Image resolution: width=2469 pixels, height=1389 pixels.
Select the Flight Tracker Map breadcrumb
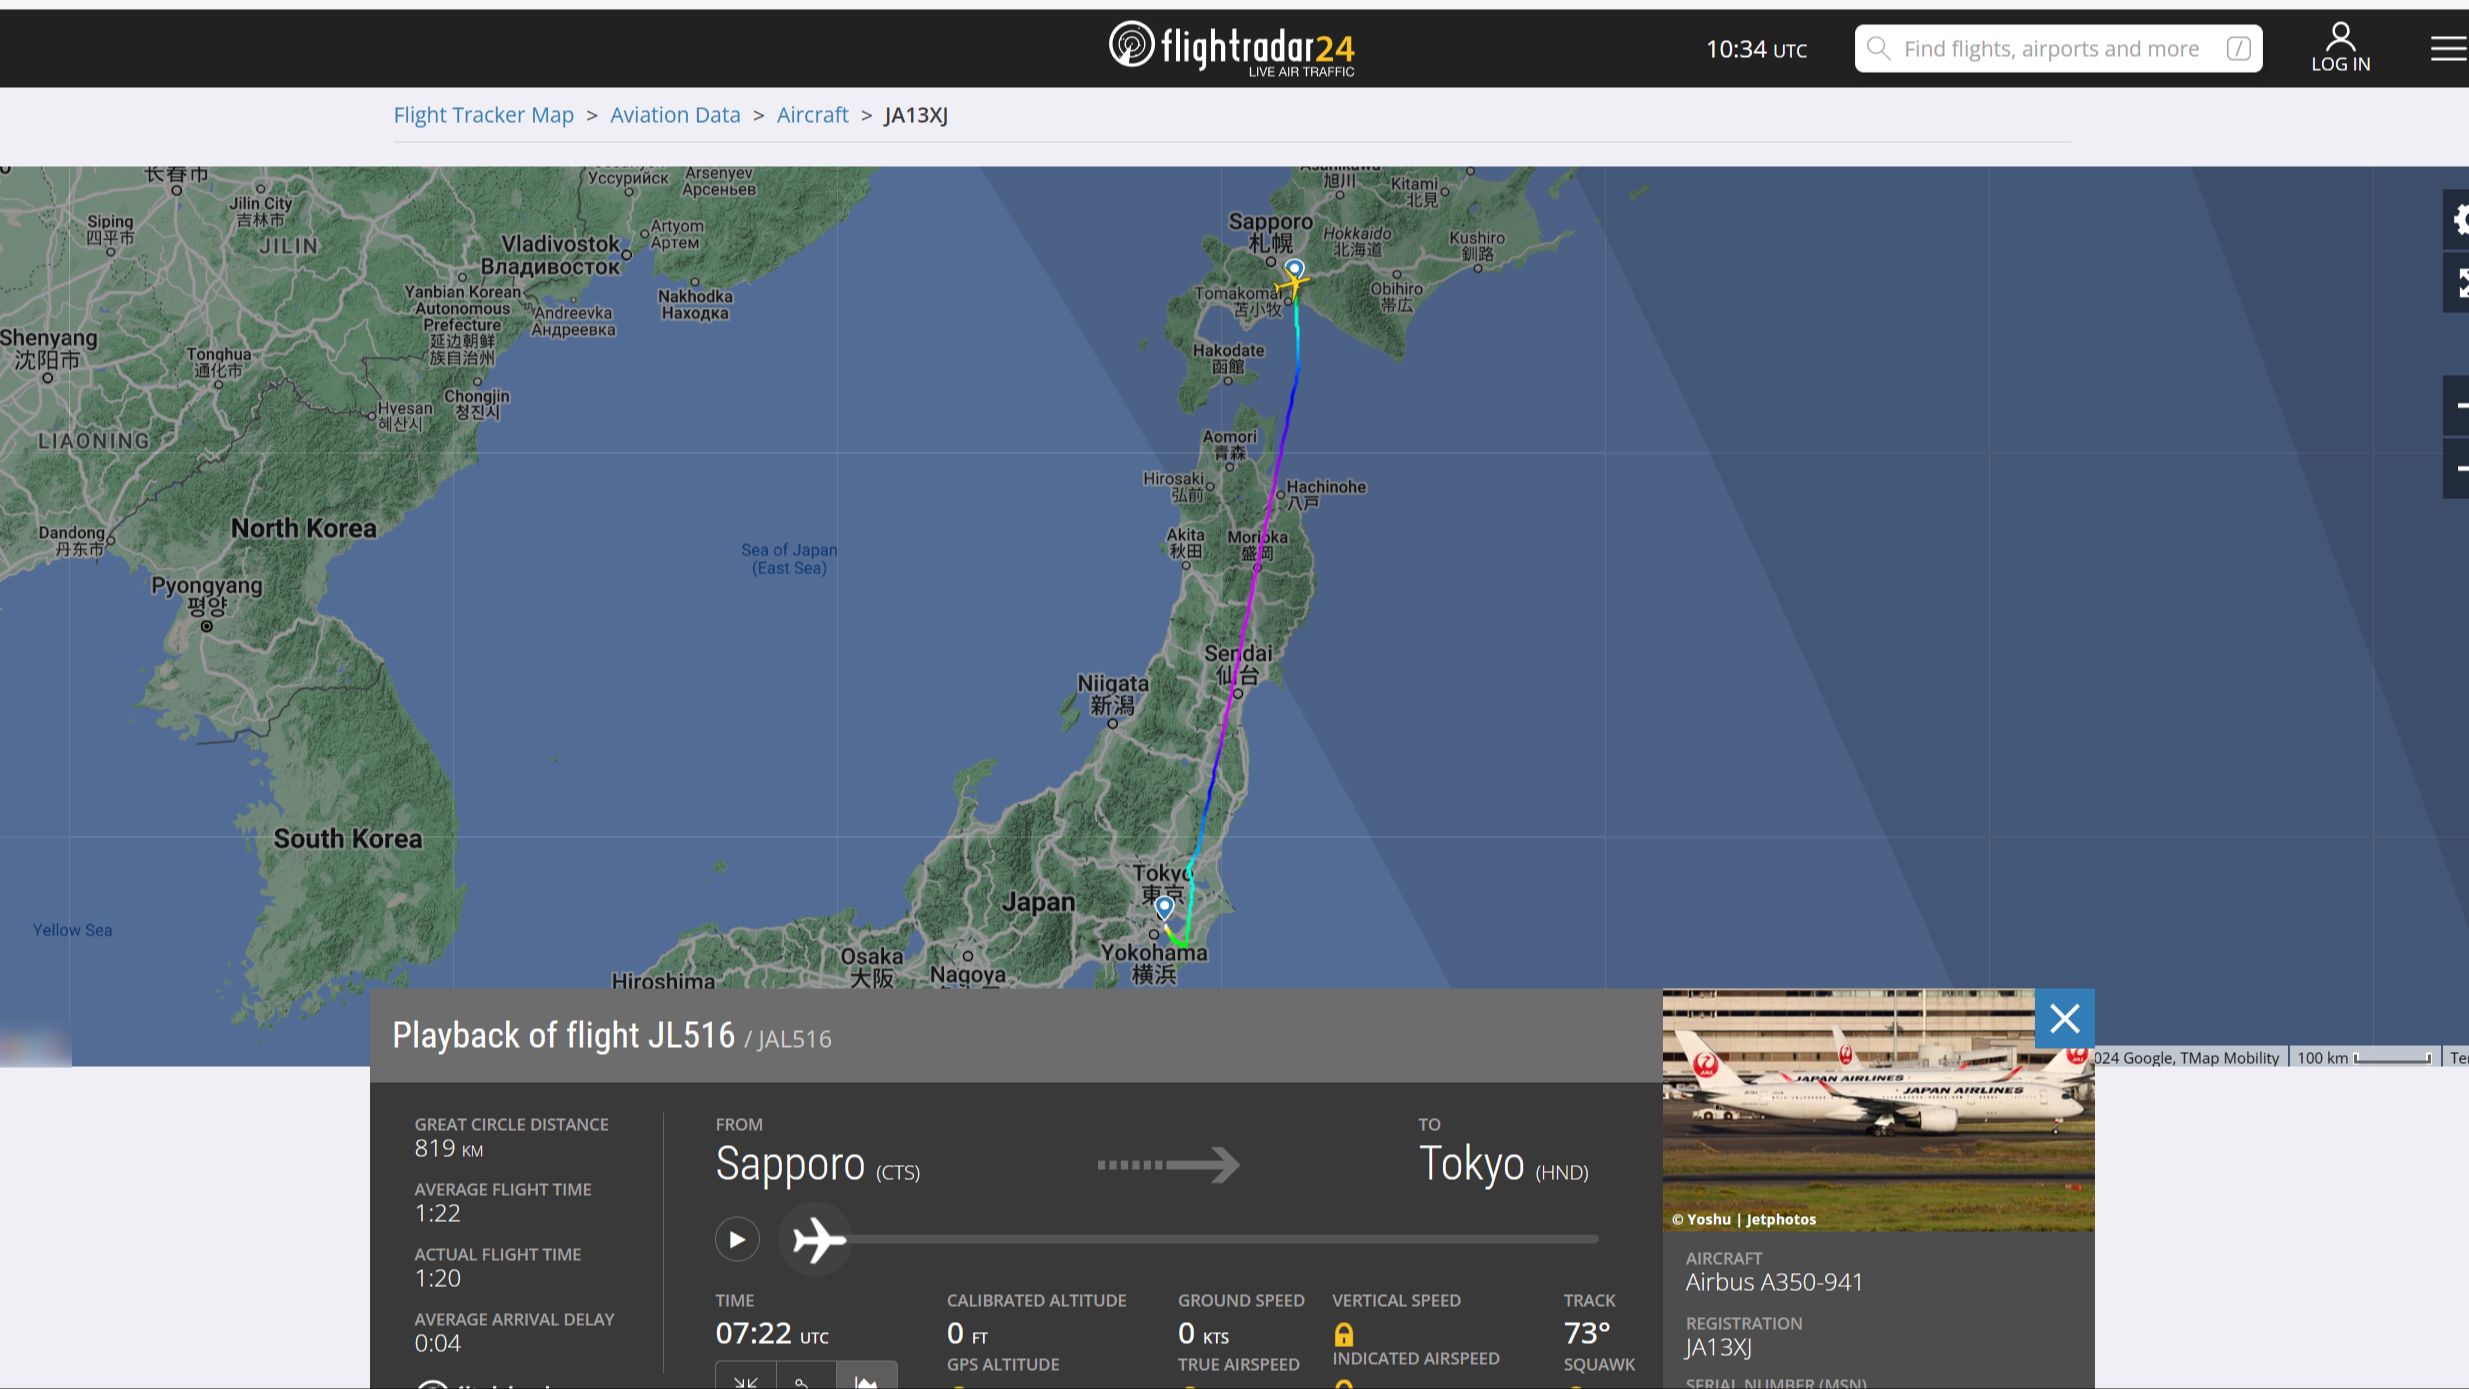(x=483, y=115)
